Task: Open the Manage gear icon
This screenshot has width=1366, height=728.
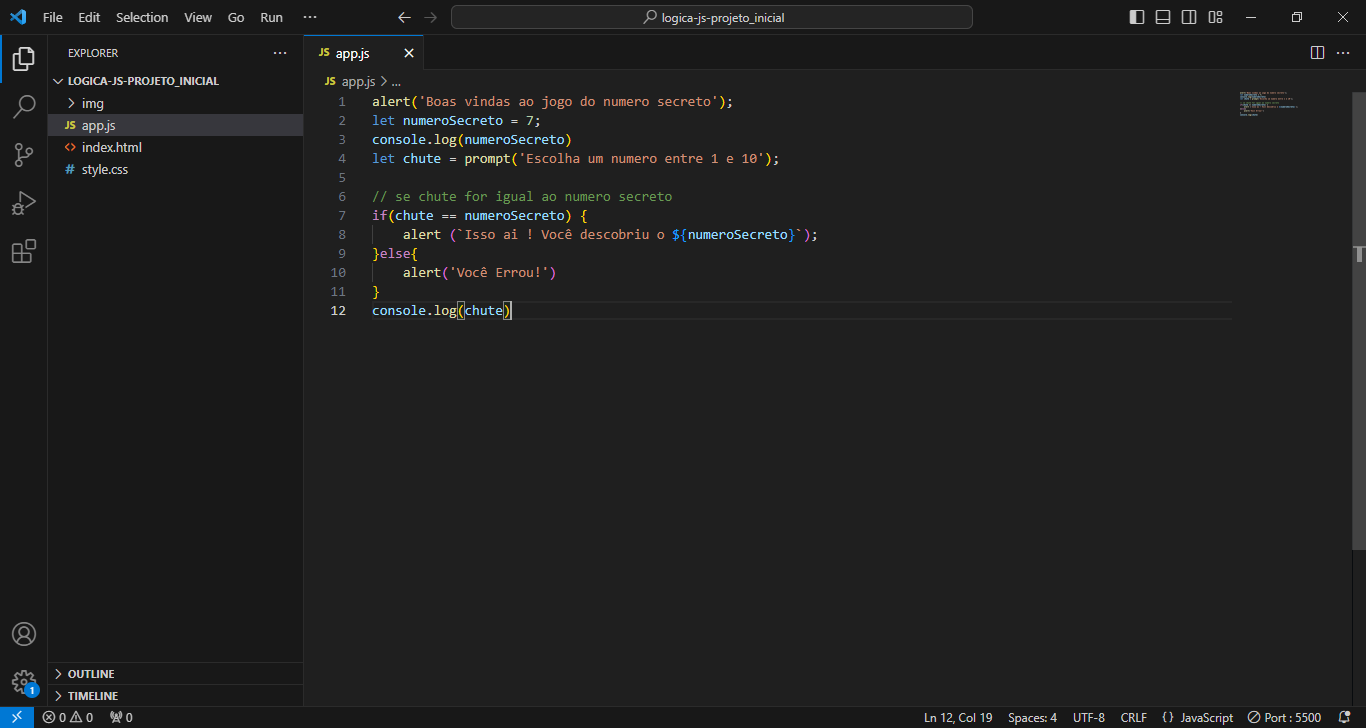Action: [23, 682]
